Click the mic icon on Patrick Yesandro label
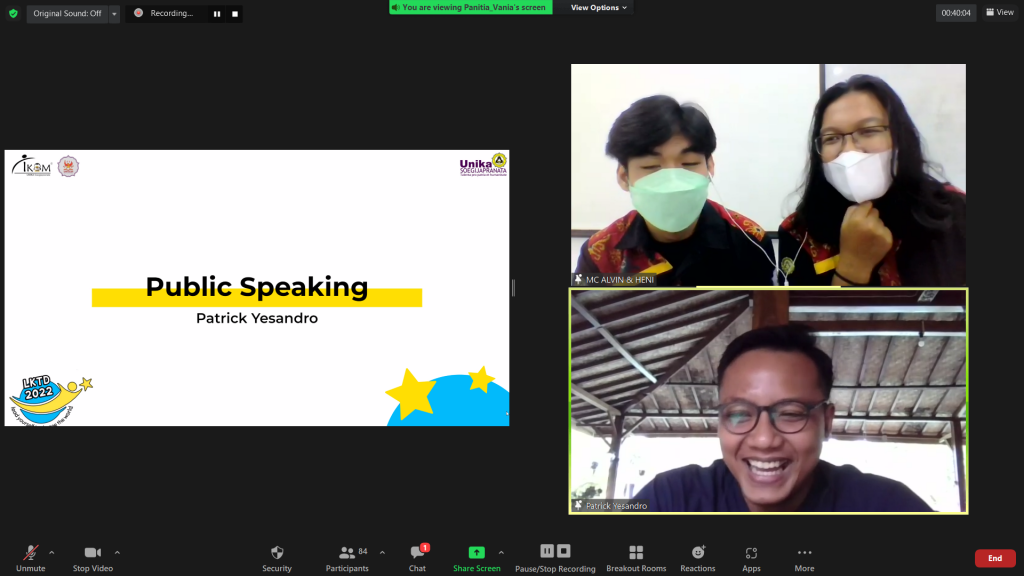 coord(578,505)
